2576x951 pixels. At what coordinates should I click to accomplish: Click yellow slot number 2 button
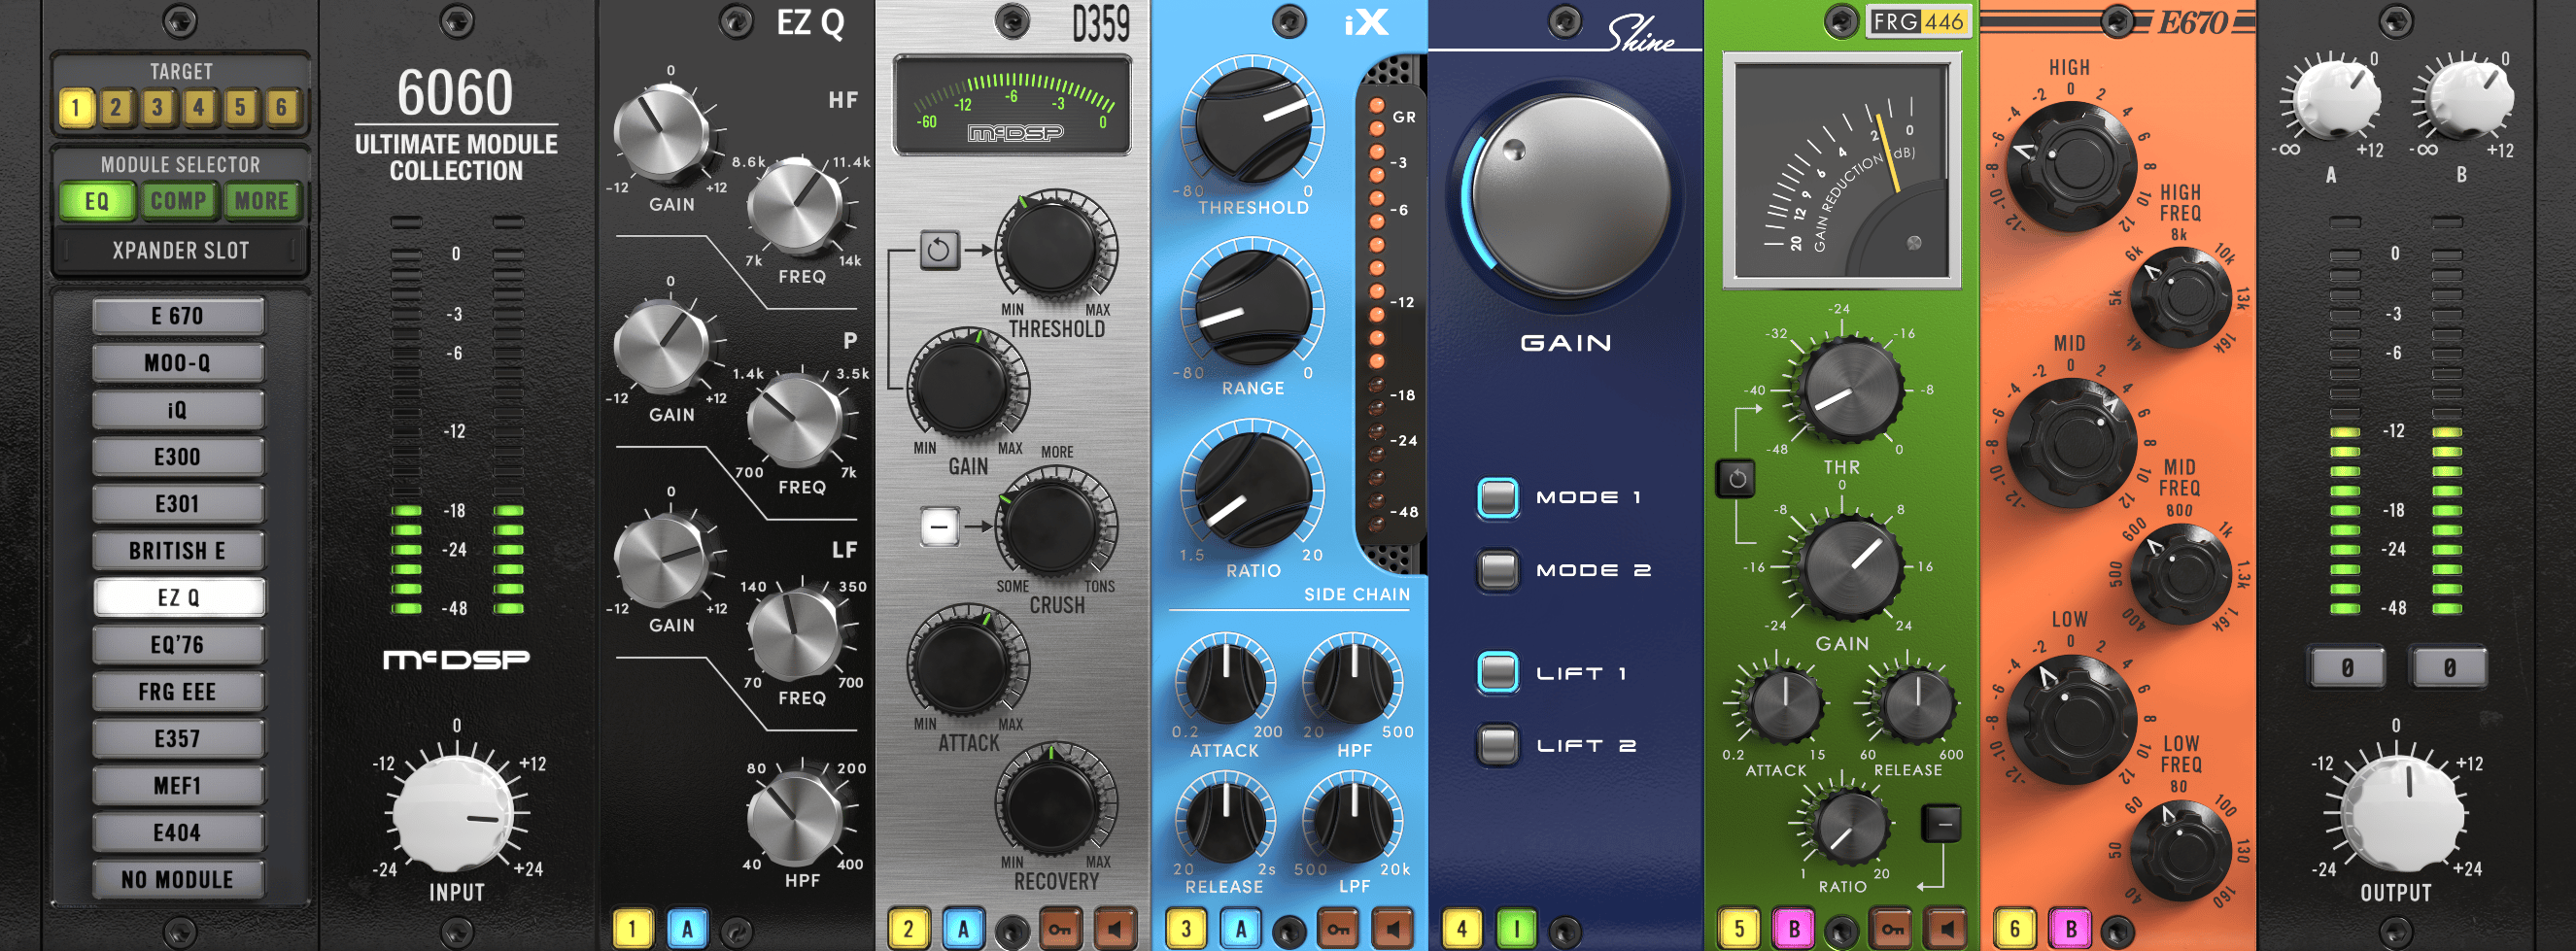(908, 929)
